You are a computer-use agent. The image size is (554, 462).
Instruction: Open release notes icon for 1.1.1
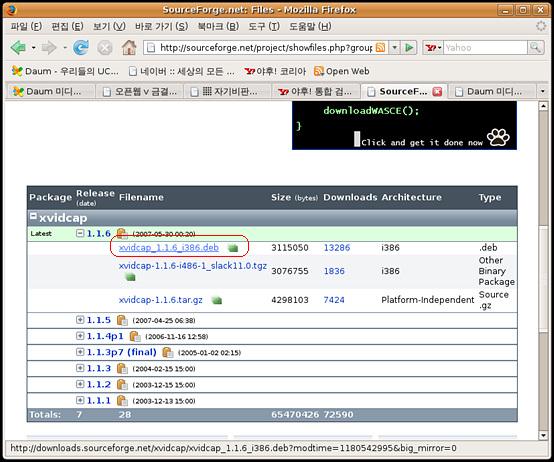click(x=122, y=401)
